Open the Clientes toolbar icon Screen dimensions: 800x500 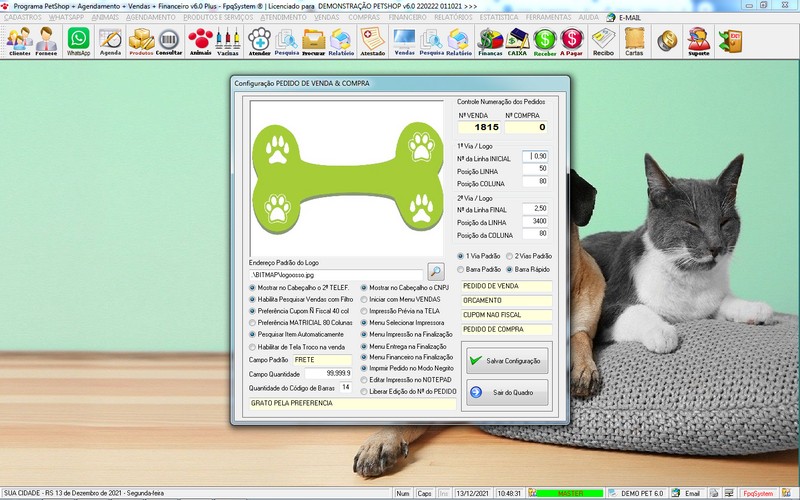(x=20, y=41)
